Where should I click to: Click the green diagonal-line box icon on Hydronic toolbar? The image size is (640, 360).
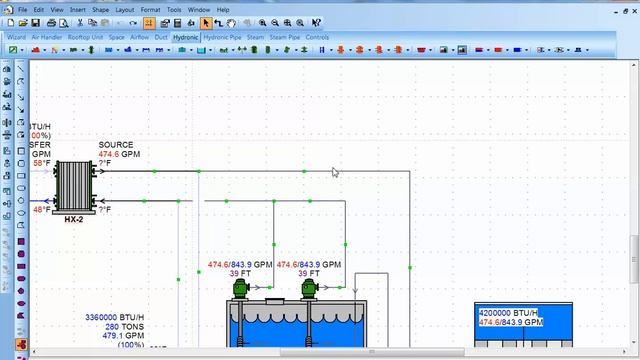tap(13, 50)
